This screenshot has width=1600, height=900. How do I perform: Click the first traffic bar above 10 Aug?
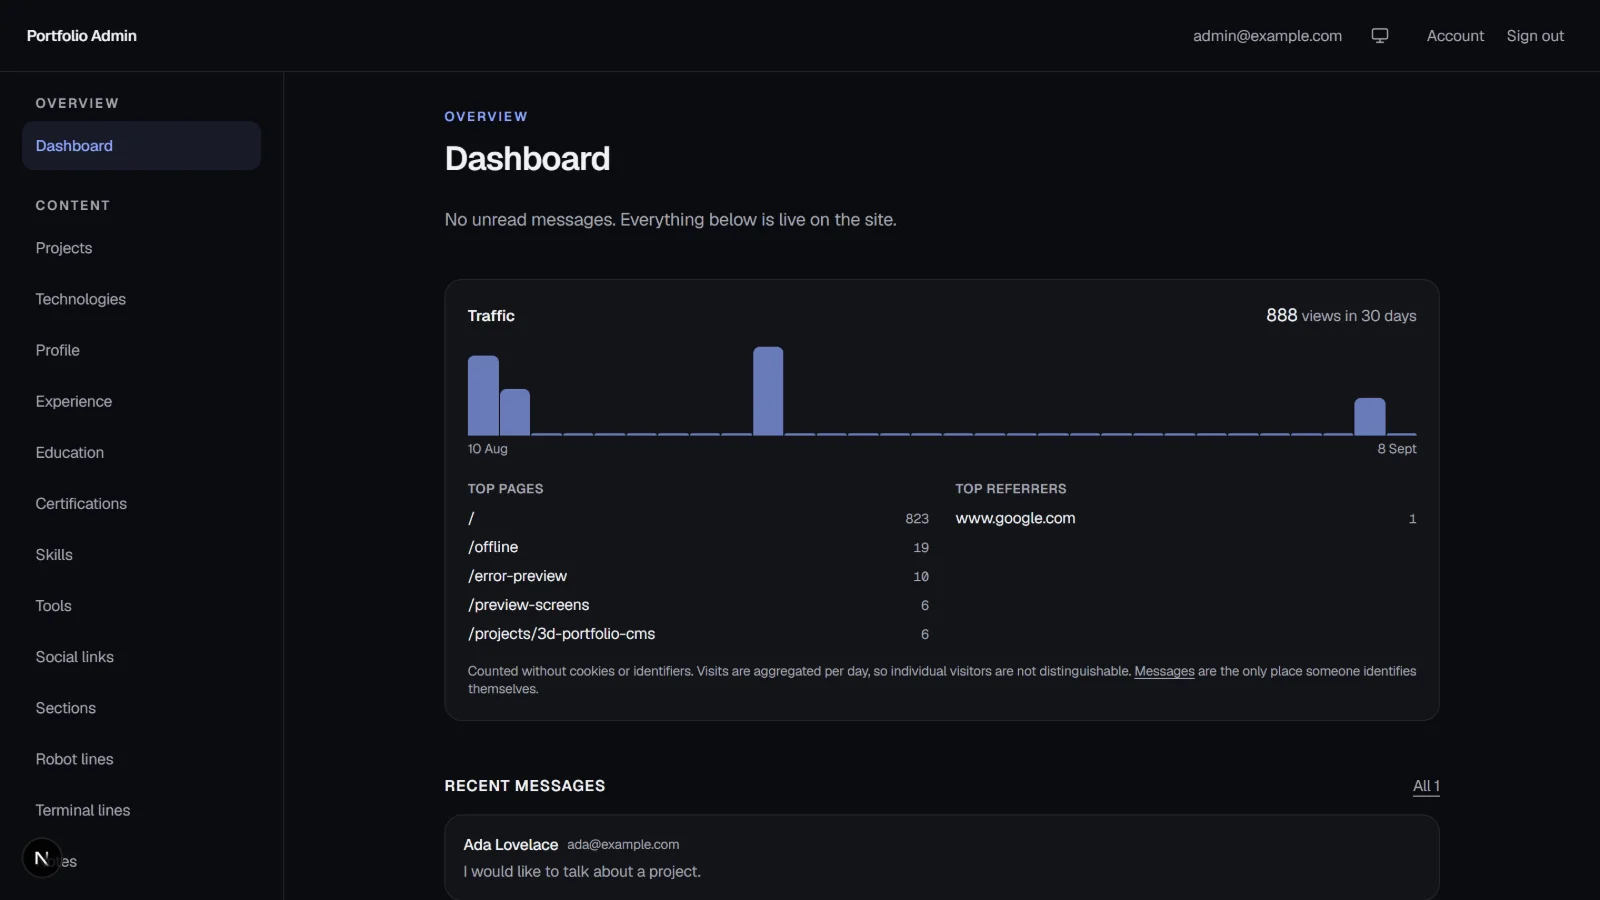point(483,395)
